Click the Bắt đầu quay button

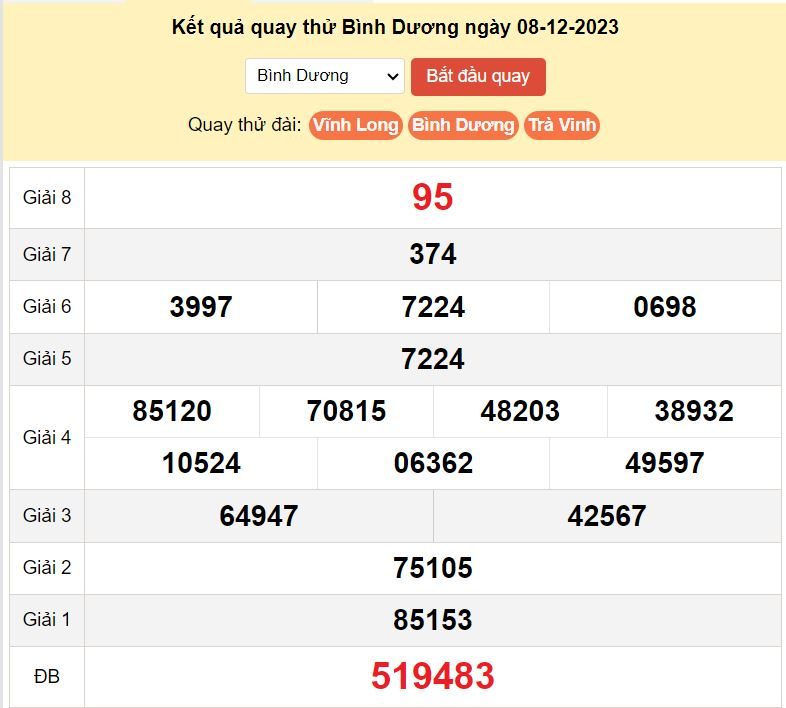[x=478, y=77]
